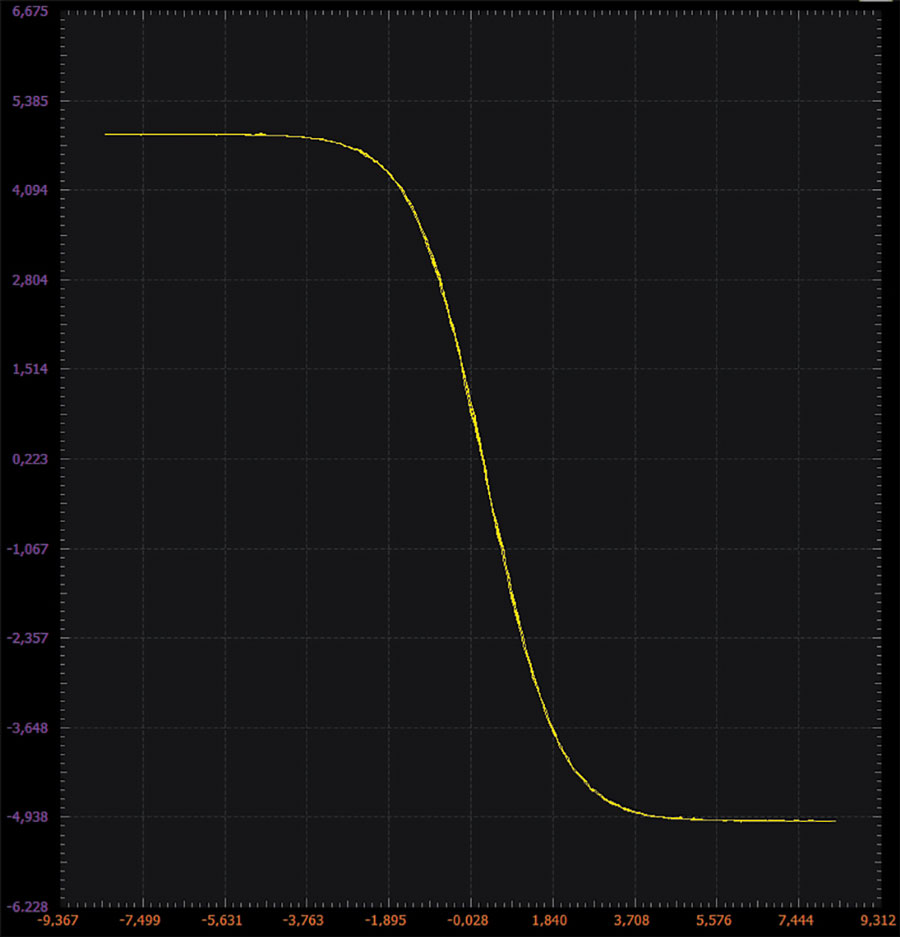Click the right ending tip of the yellow curve
900x937 pixels.
point(834,821)
